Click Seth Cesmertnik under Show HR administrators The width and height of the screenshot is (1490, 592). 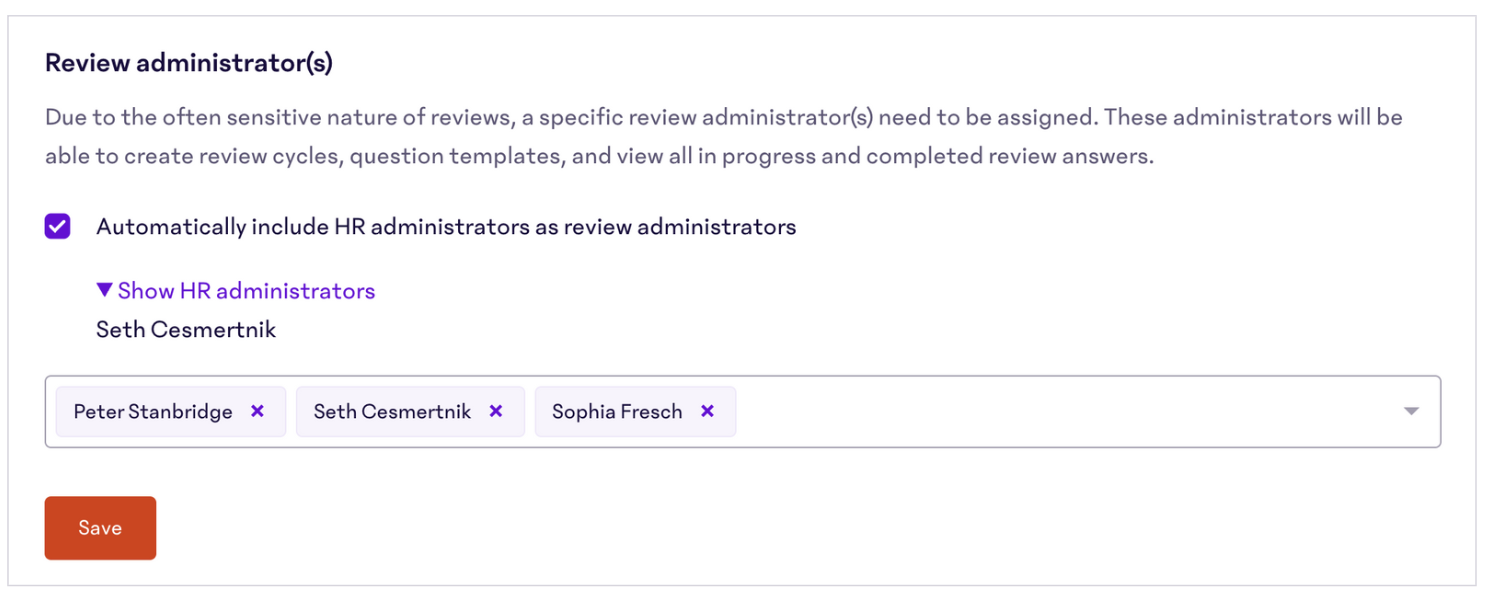[186, 329]
